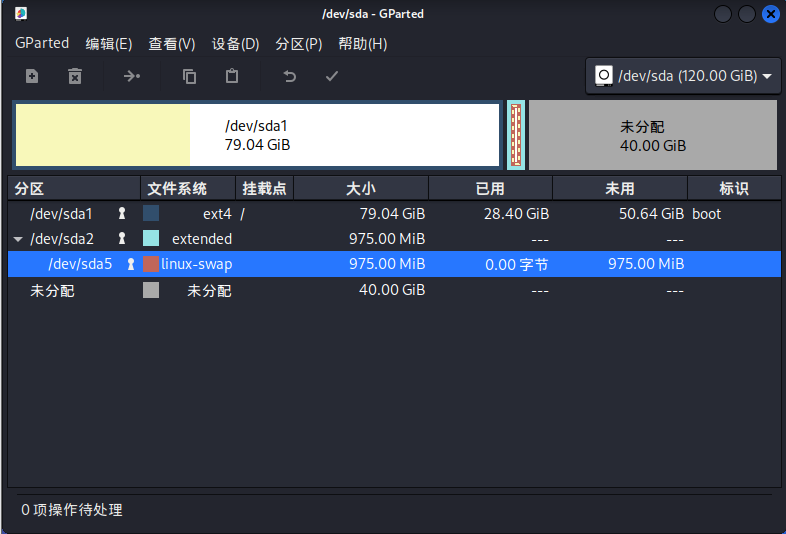Click the Undo last operation icon
Screen dimensions: 786x534
coord(290,76)
